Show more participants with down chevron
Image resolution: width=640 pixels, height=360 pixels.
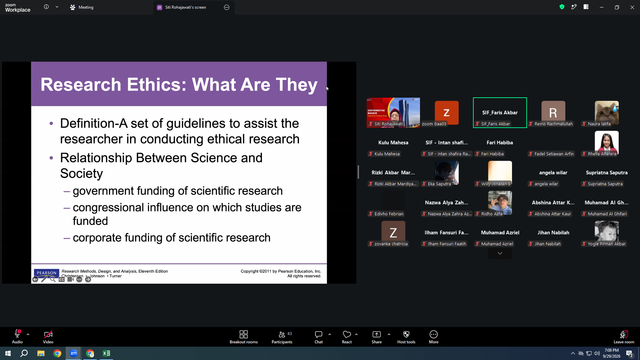(x=500, y=253)
